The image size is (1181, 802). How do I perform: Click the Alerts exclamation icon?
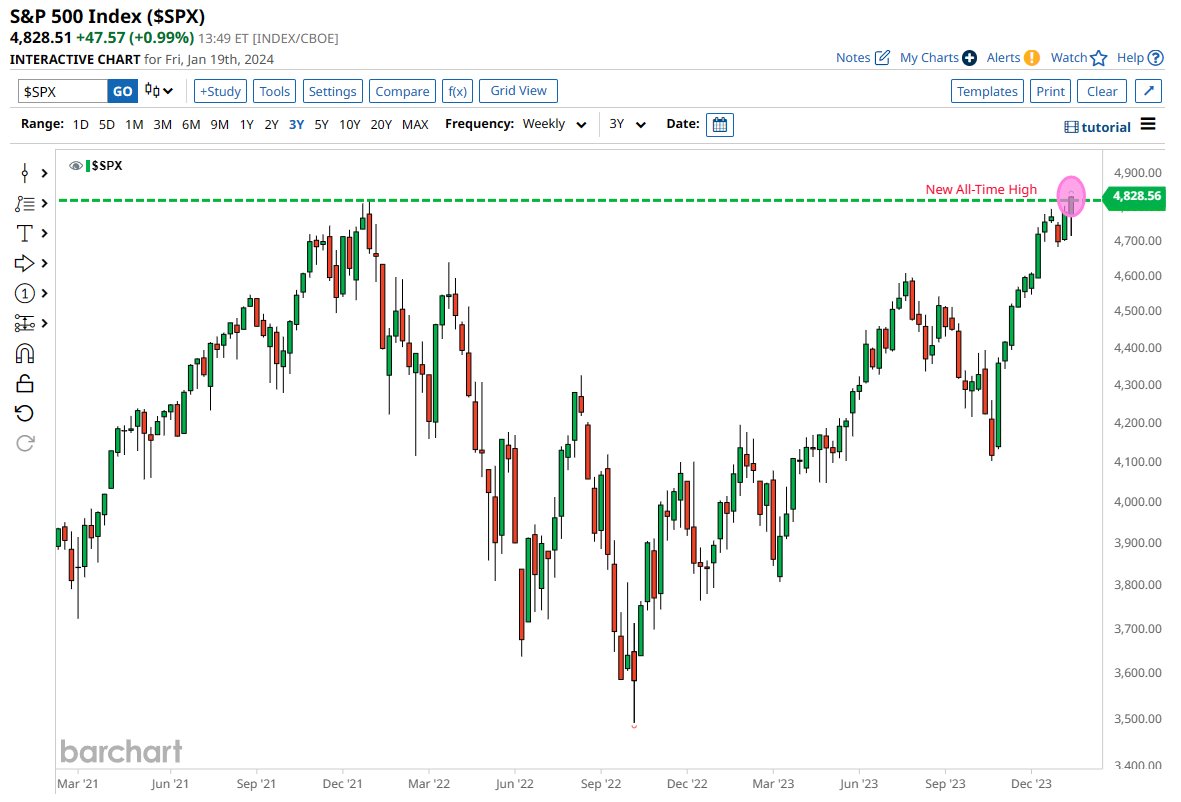click(1032, 58)
